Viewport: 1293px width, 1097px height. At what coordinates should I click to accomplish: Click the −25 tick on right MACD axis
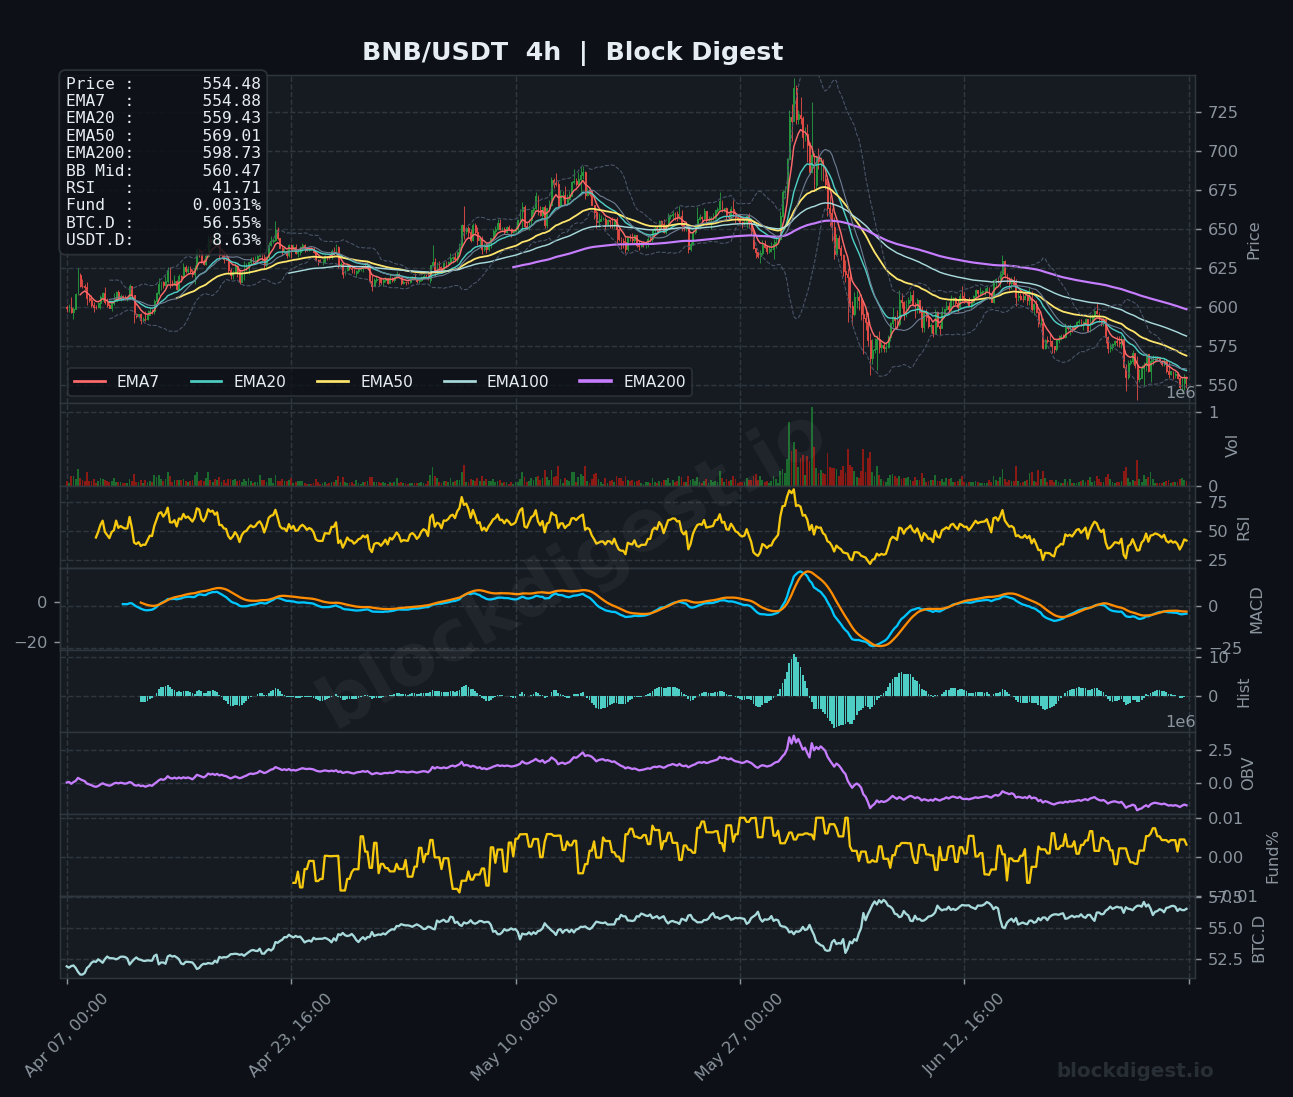1227,649
